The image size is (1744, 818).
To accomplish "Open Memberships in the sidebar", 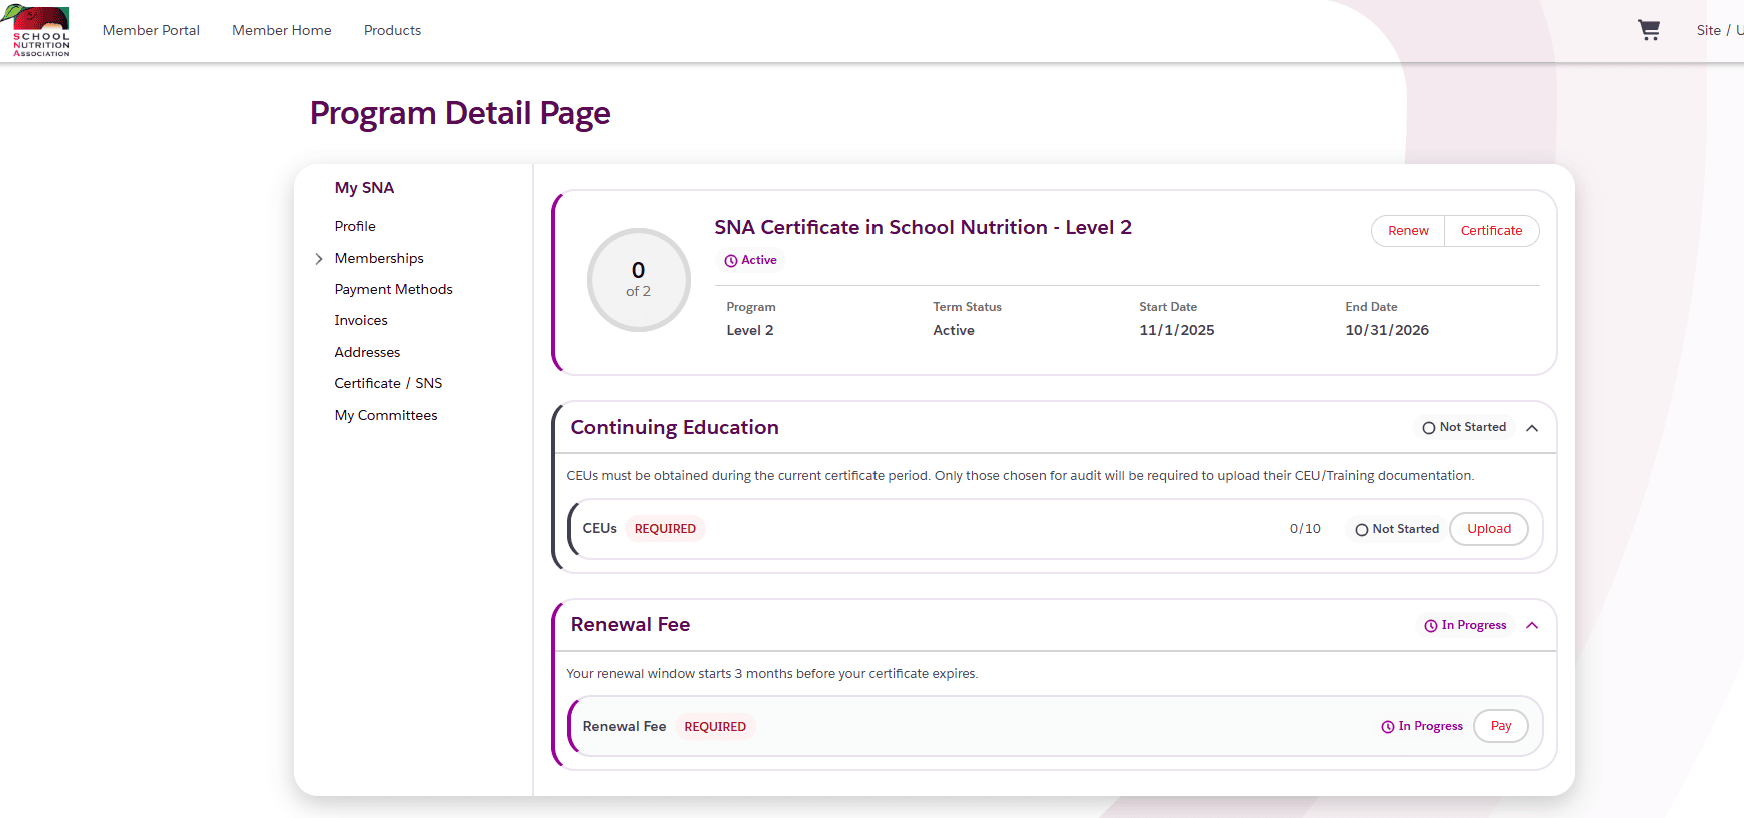I will (379, 258).
